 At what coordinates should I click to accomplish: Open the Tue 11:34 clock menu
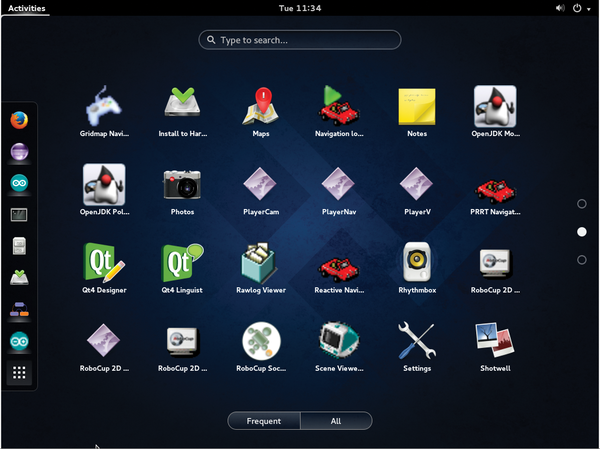pos(300,8)
